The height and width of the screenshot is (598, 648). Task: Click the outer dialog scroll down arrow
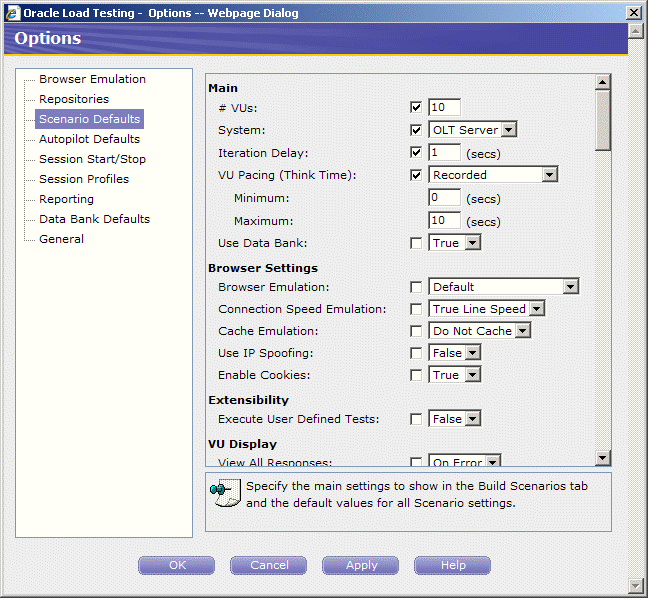(635, 585)
